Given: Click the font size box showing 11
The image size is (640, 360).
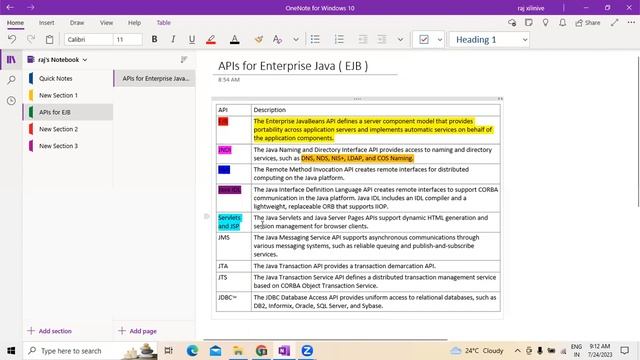Looking at the screenshot, I should pos(128,40).
